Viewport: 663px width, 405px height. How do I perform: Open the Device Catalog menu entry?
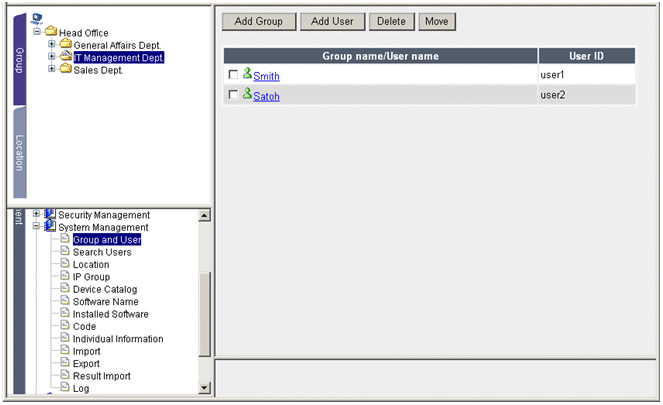[x=105, y=290]
